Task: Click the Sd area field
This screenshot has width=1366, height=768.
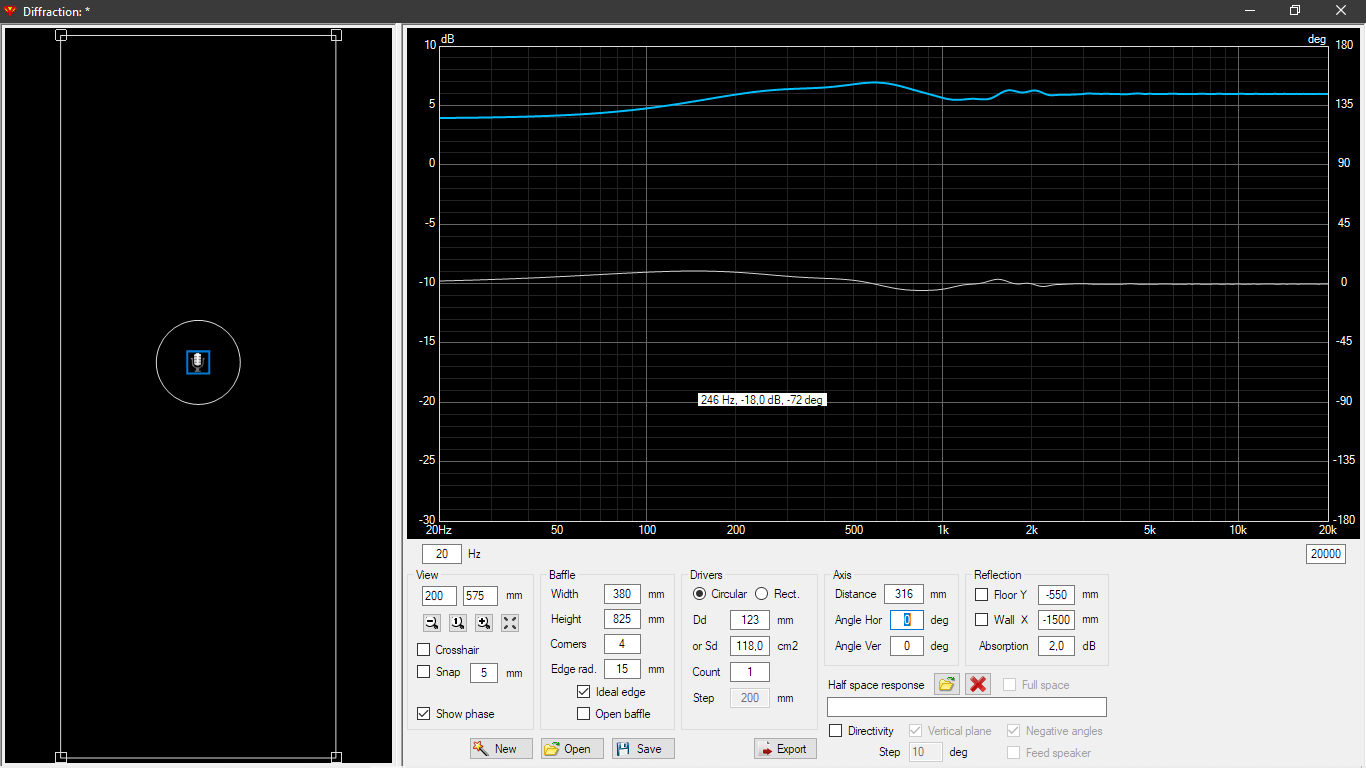Action: coord(750,646)
